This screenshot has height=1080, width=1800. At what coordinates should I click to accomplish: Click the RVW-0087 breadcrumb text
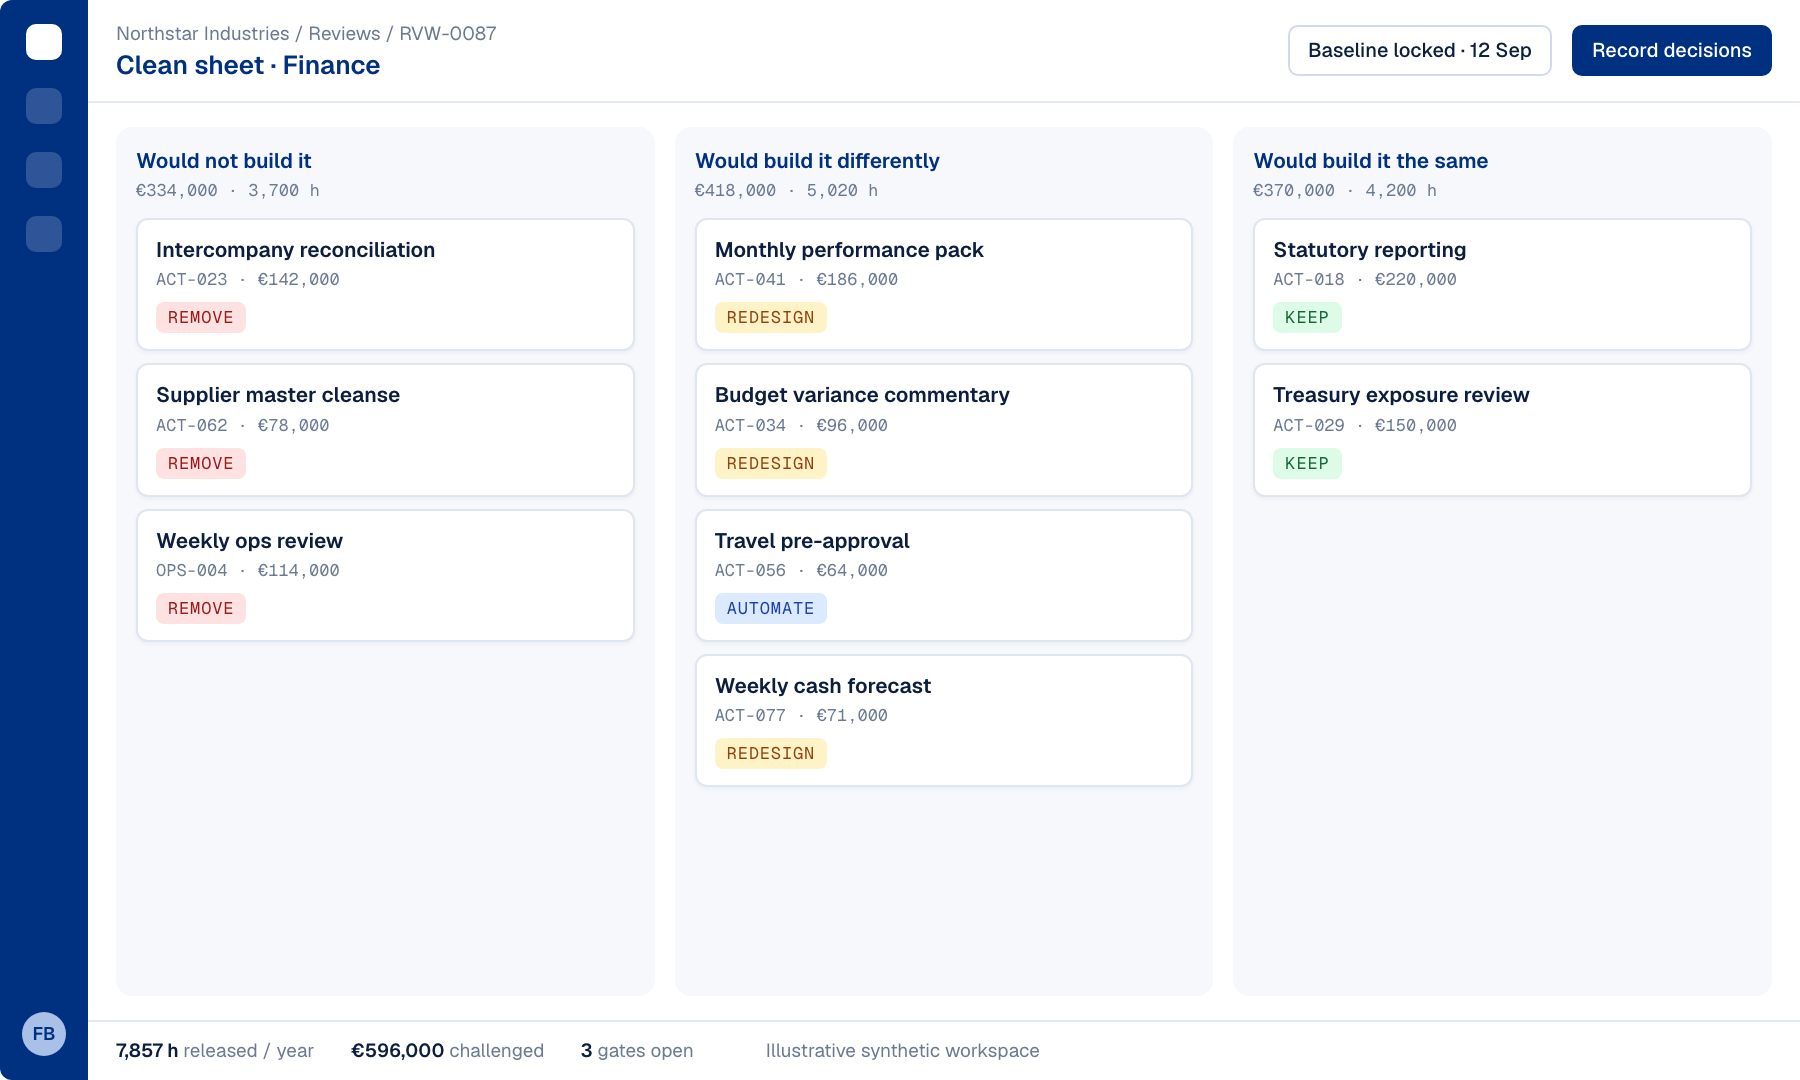pyautogui.click(x=448, y=33)
